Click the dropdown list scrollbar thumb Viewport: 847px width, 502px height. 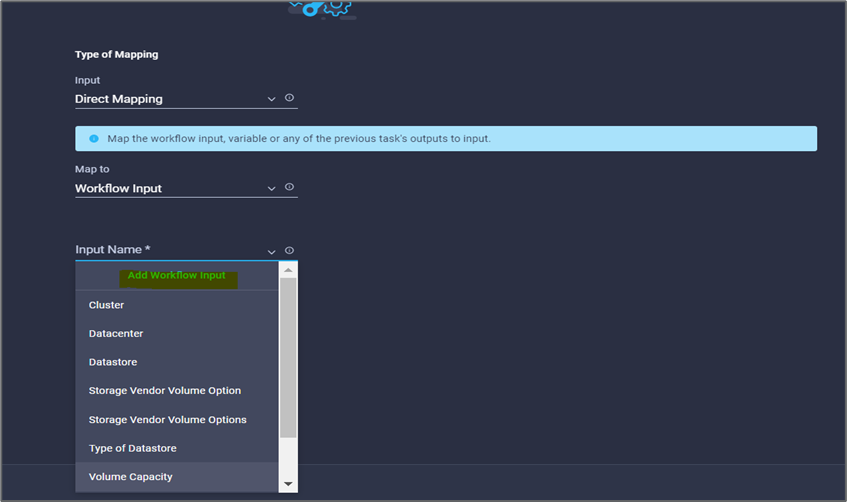[x=288, y=358]
